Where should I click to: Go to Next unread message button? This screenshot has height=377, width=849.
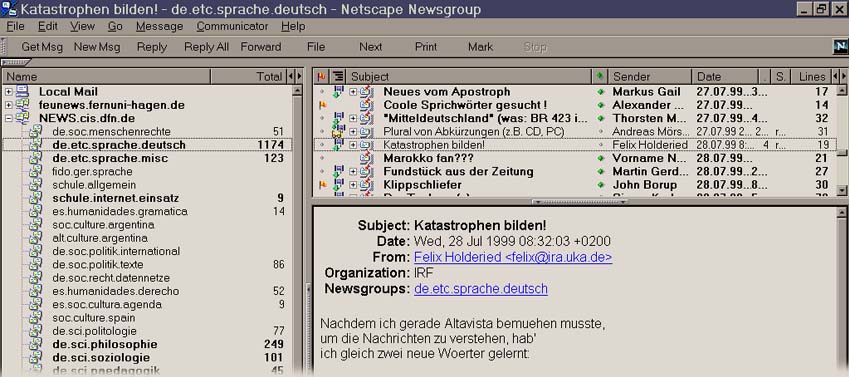pos(370,47)
